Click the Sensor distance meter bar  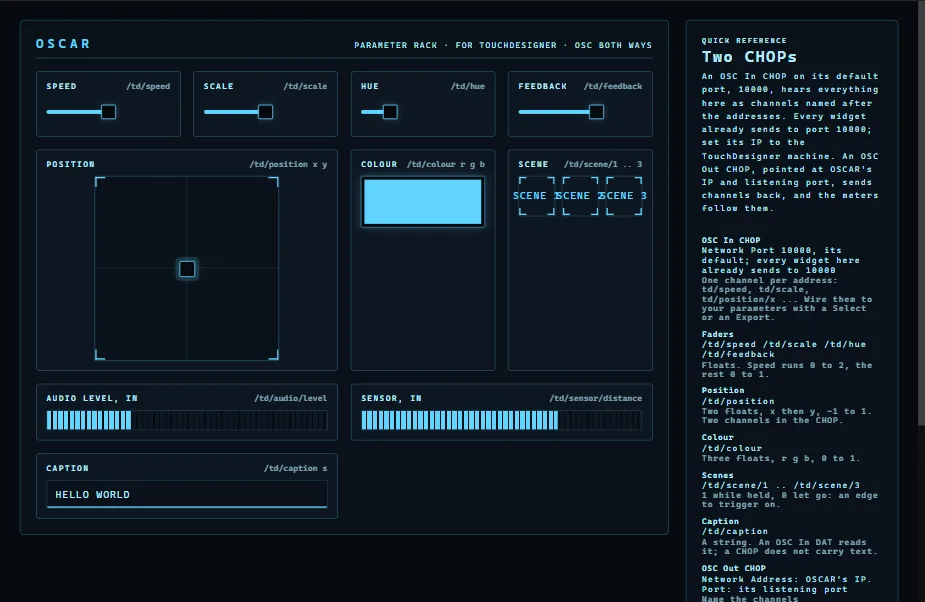coord(501,420)
